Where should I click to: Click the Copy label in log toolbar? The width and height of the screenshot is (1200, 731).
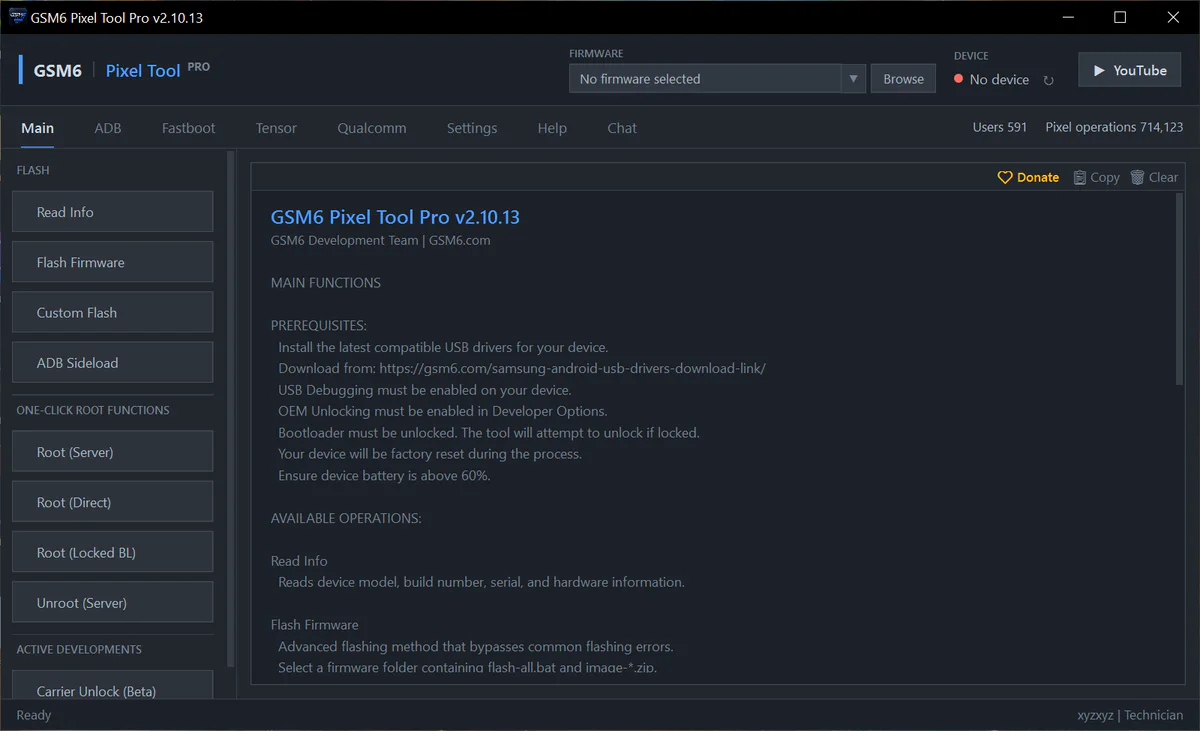[x=1105, y=177]
